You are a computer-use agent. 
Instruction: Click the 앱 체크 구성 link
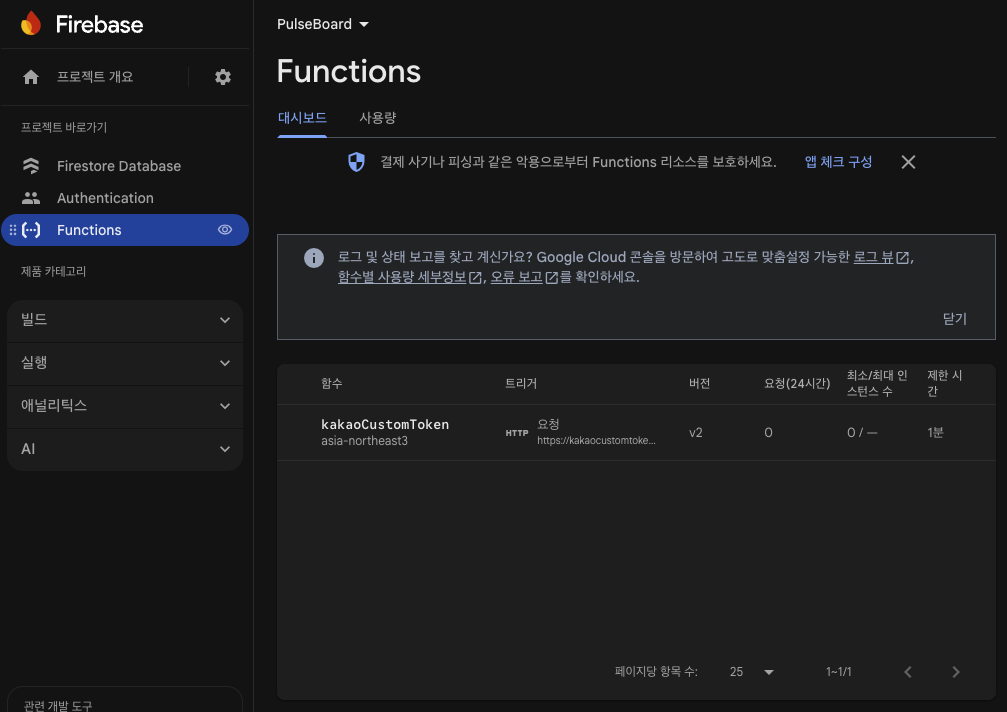(x=838, y=162)
